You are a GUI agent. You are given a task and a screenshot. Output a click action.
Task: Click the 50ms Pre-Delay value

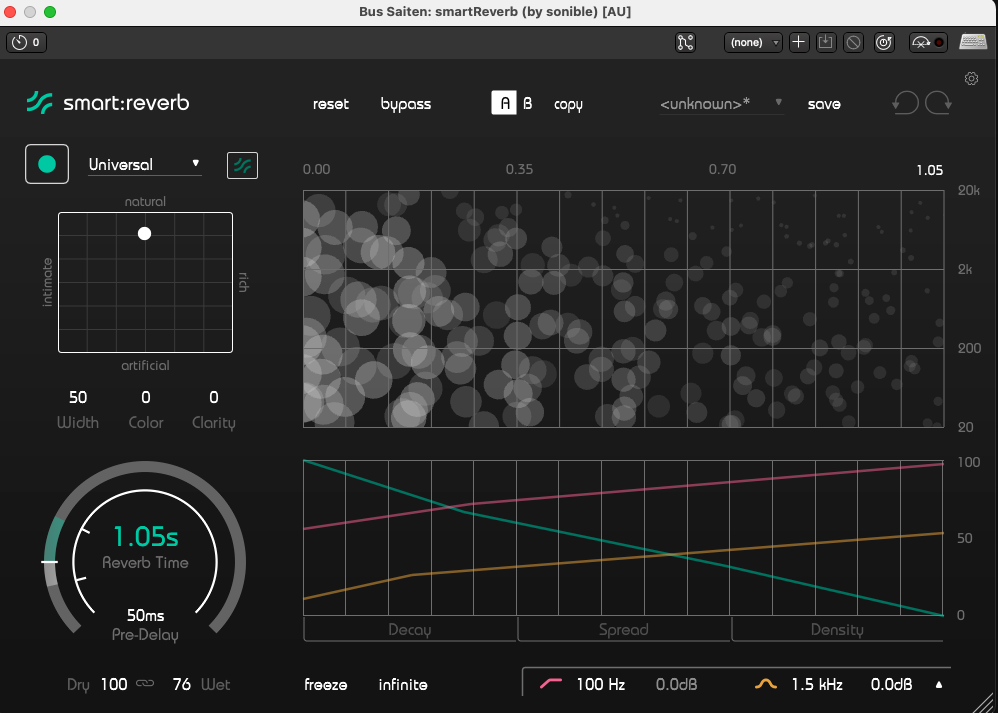click(x=146, y=615)
